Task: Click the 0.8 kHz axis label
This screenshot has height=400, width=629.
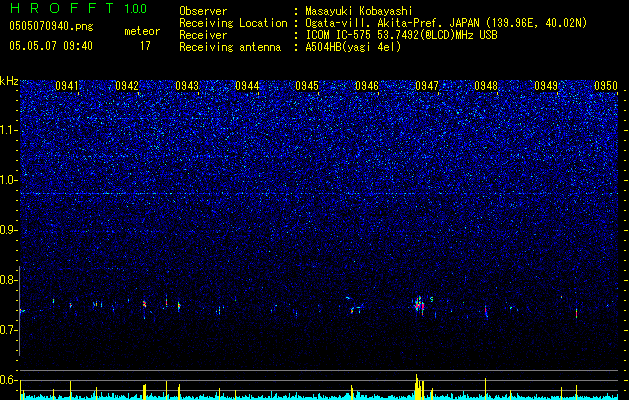Action: pos(9,280)
